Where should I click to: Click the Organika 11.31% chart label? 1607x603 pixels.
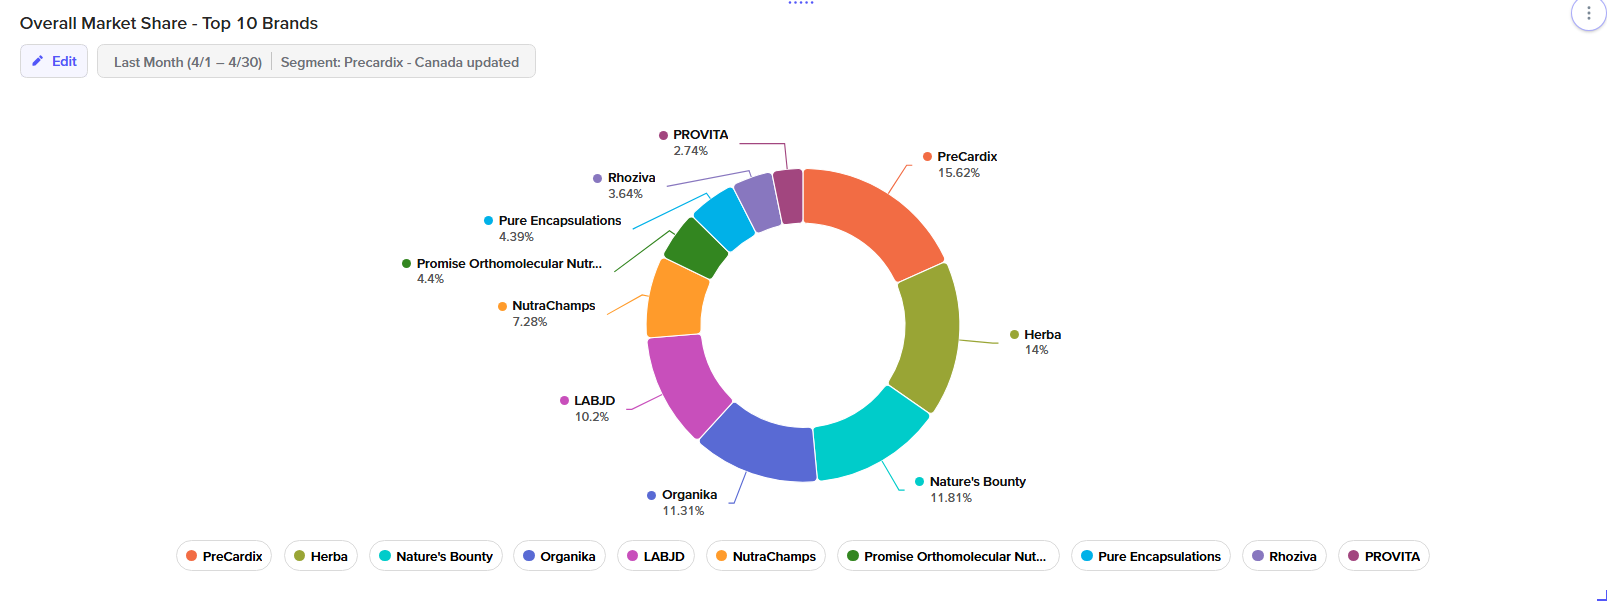pos(682,502)
